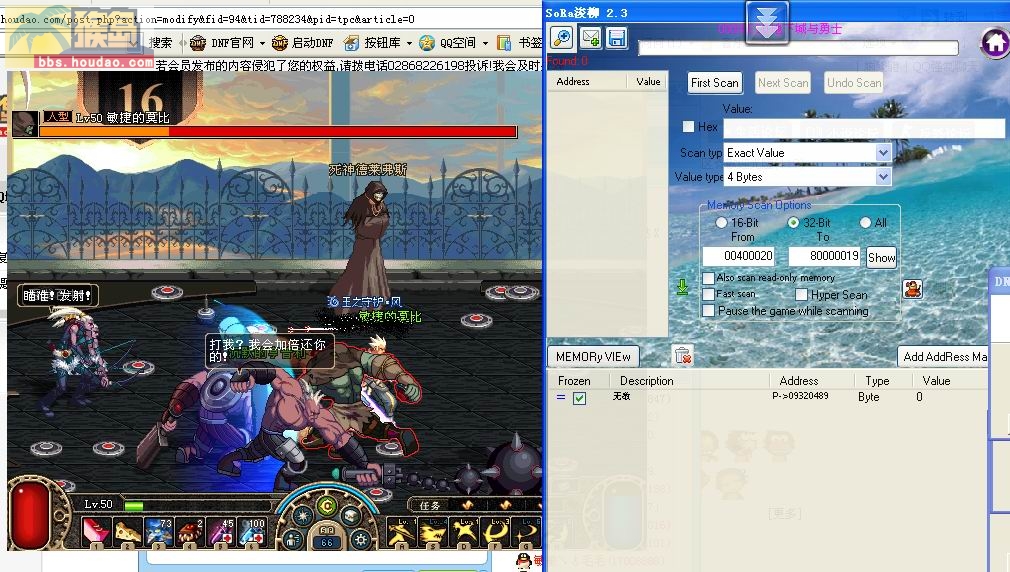1010x572 pixels.
Task: Click Add AddRess Manually button
Action: tap(943, 356)
